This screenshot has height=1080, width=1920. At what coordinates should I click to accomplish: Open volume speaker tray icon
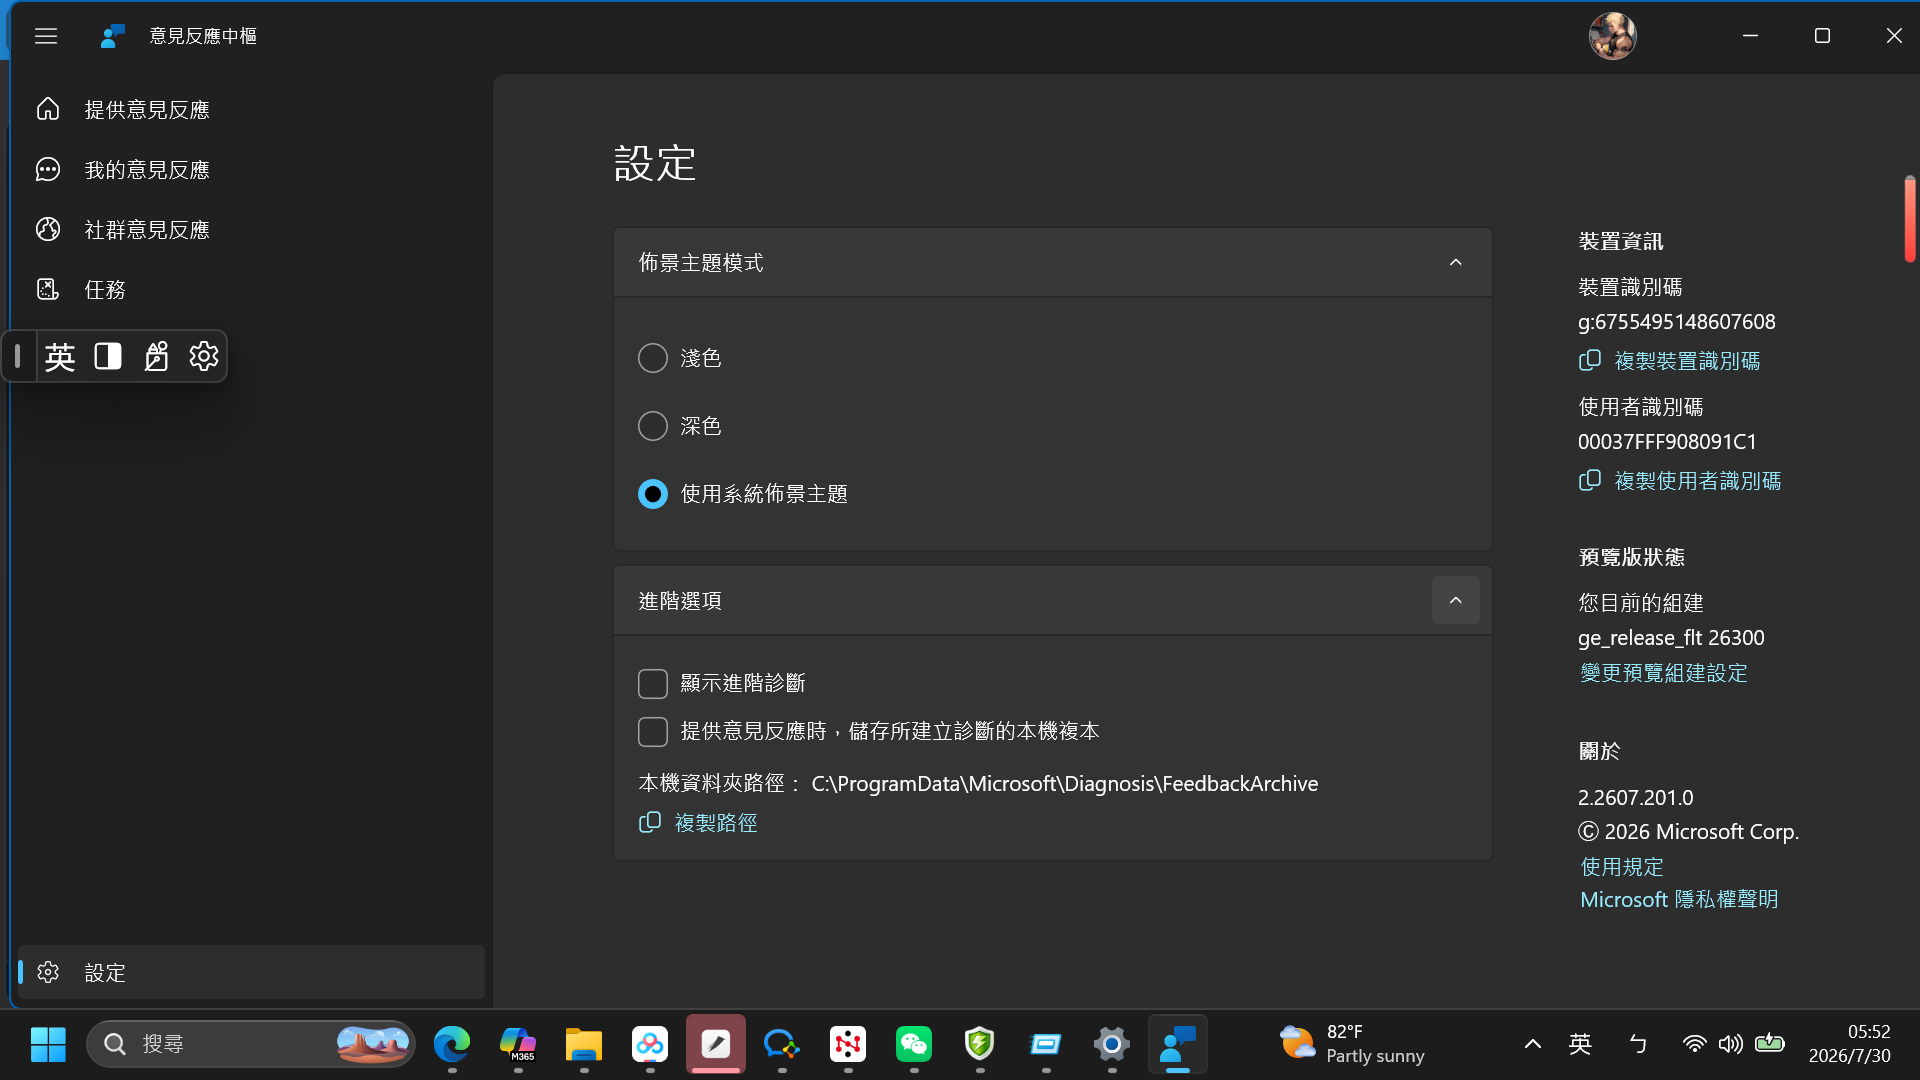(1731, 1044)
